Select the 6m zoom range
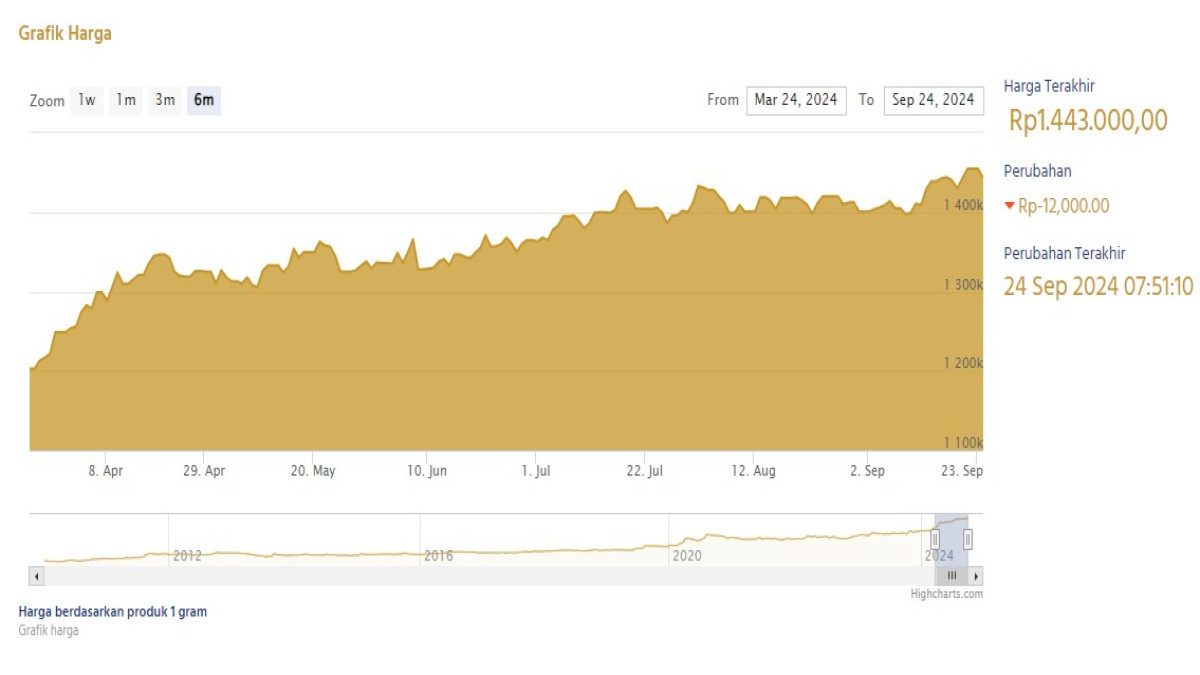 204,100
